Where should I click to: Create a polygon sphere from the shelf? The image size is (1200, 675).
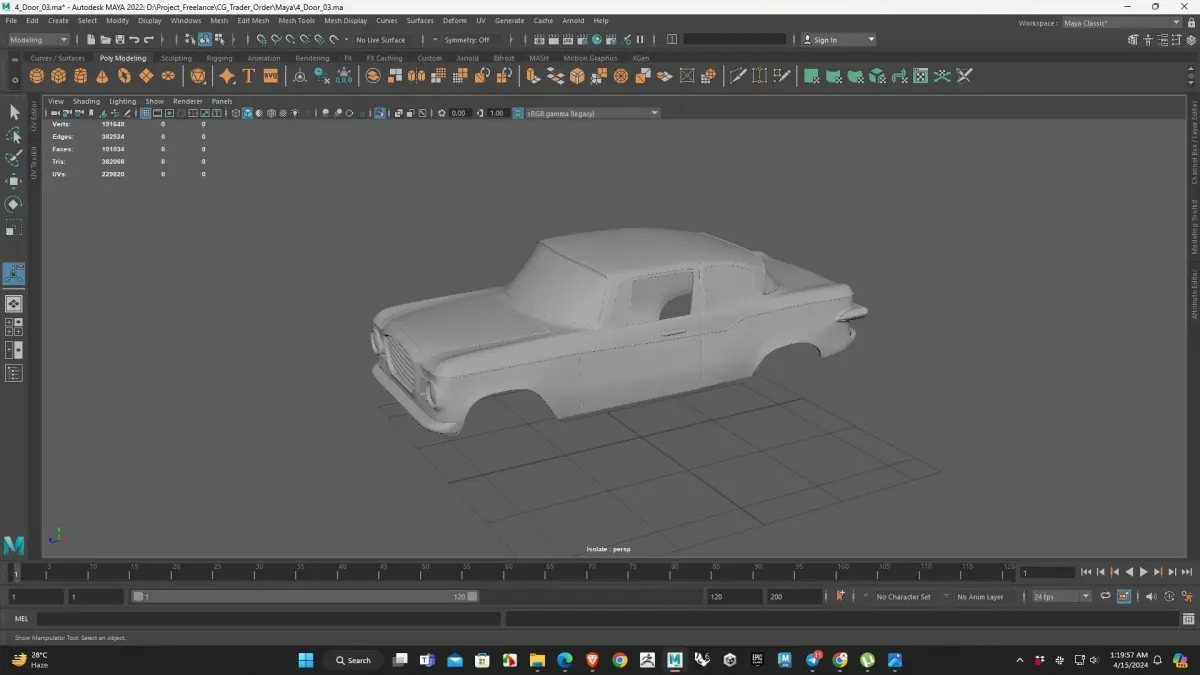(37, 76)
